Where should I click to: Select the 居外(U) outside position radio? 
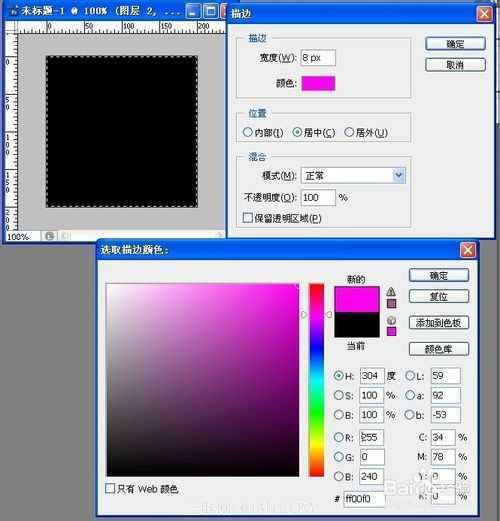point(349,132)
